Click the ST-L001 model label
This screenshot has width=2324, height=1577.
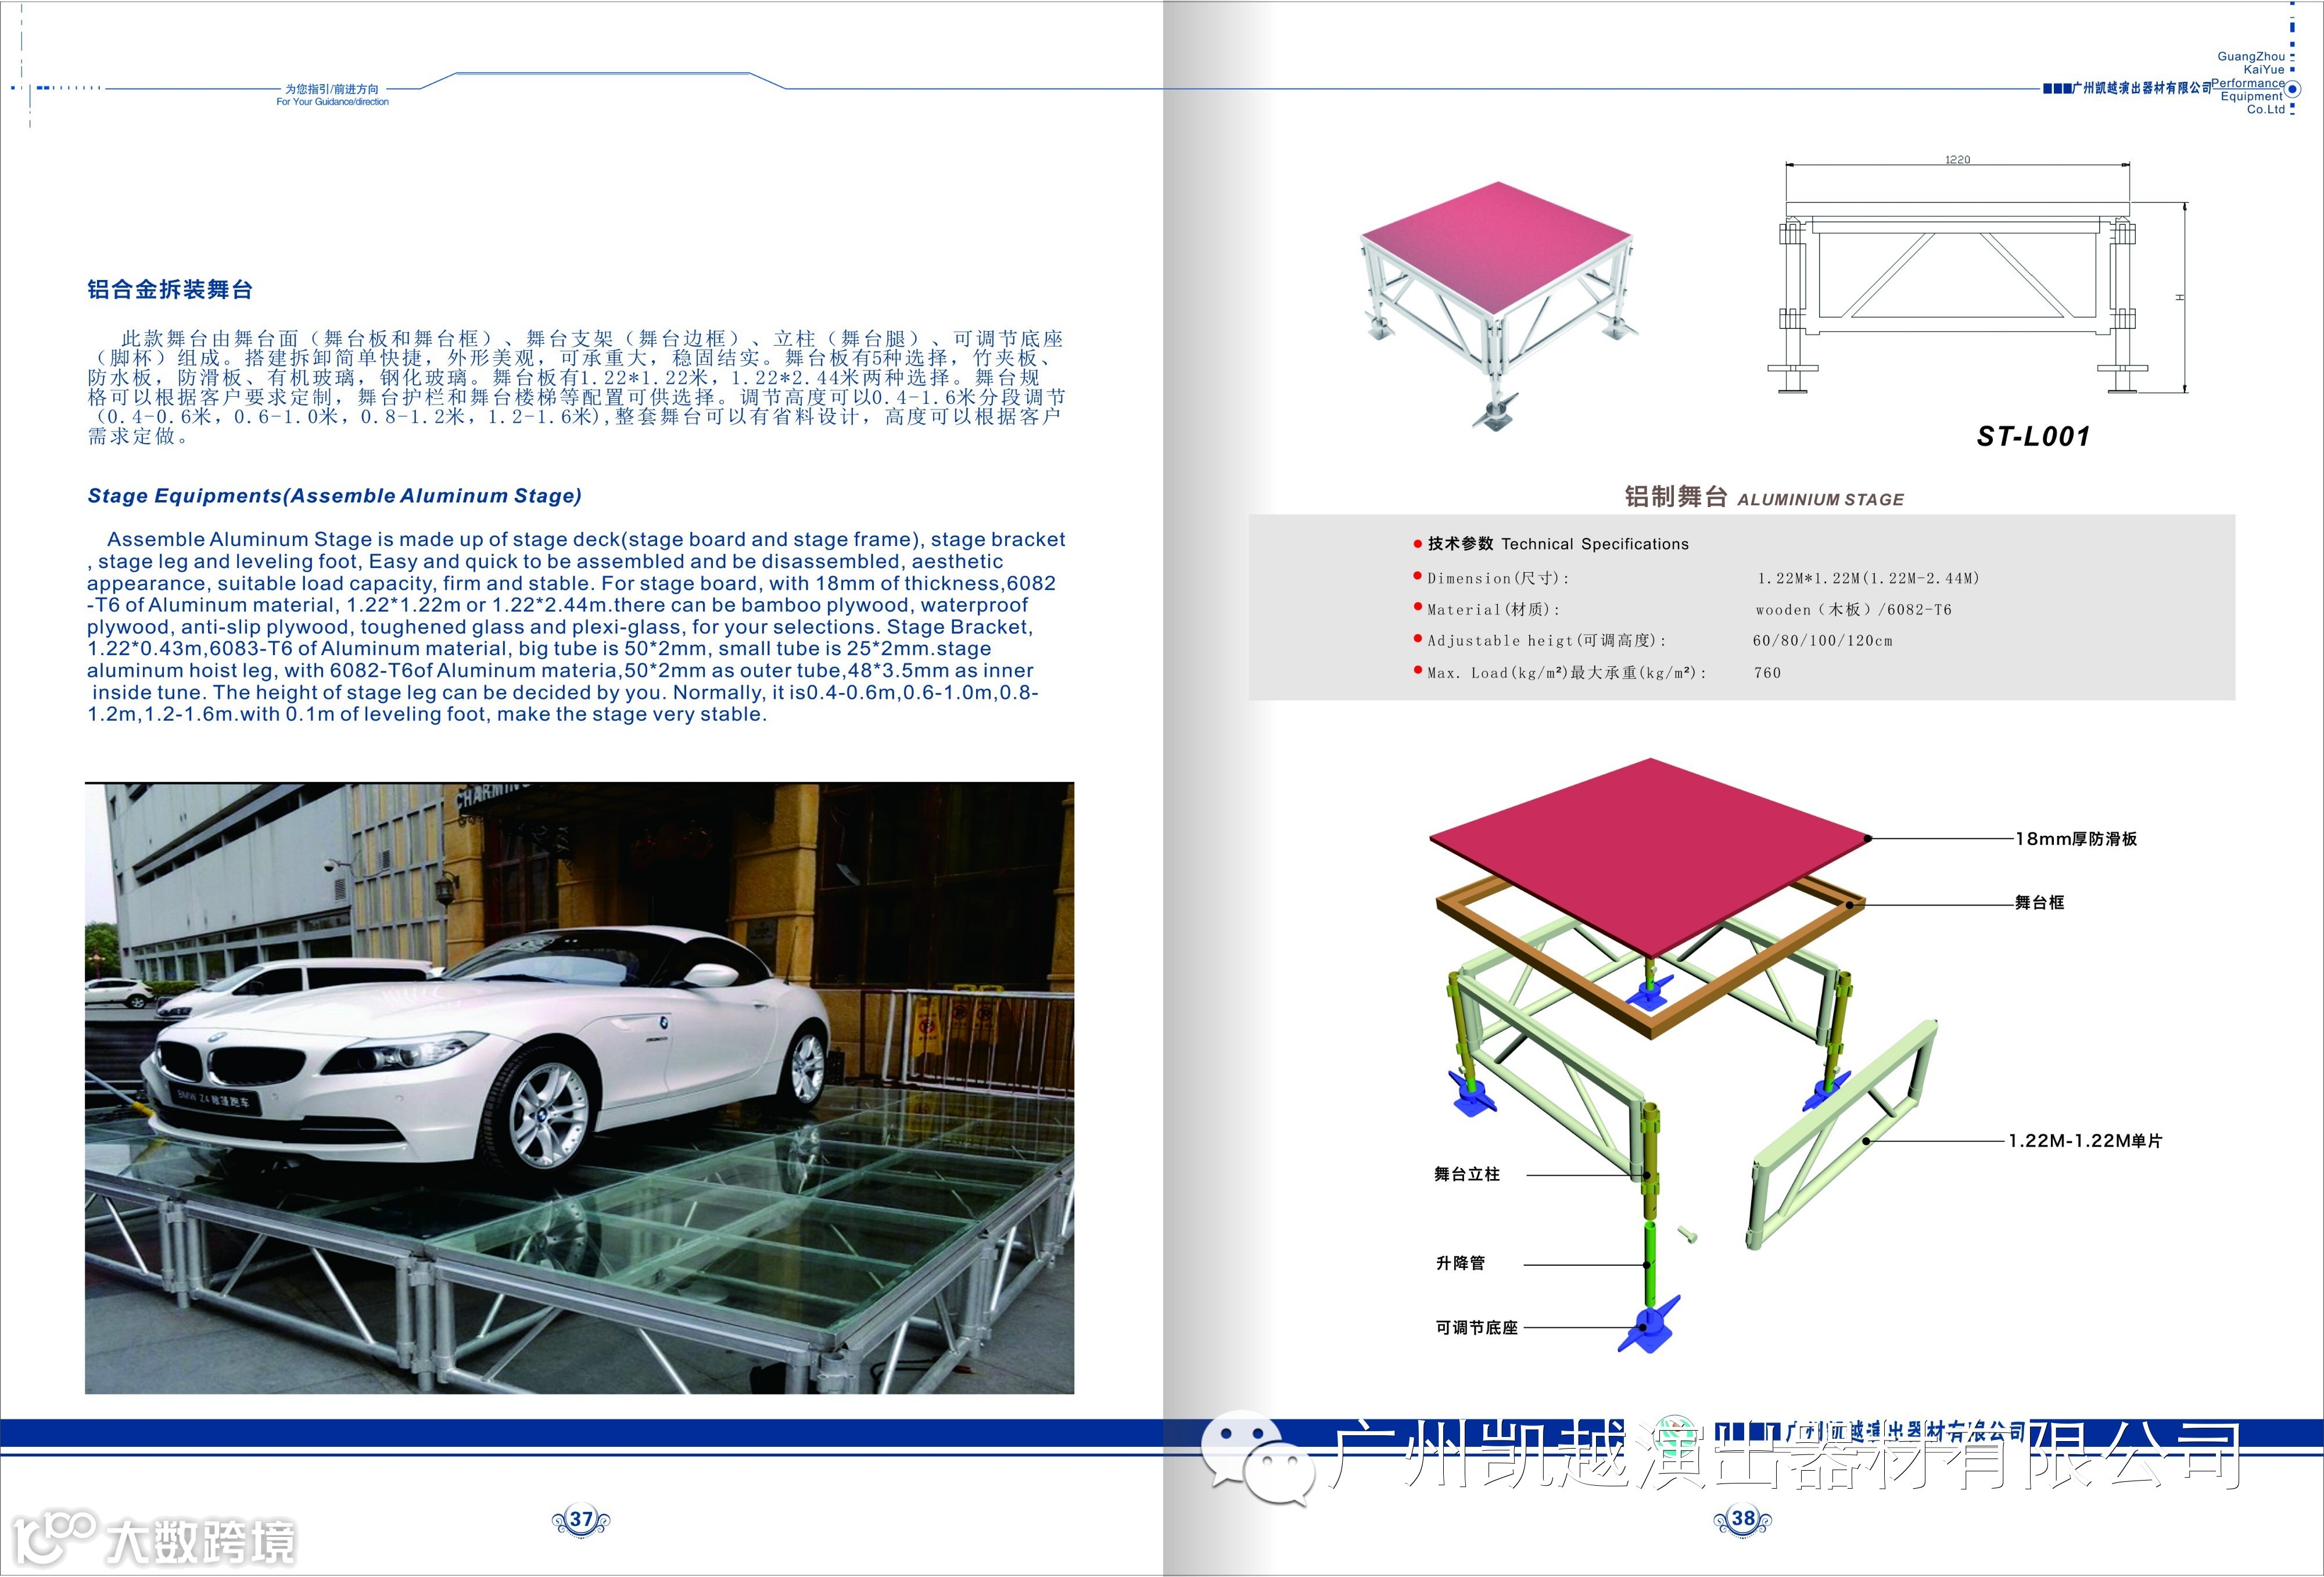(x=2033, y=437)
